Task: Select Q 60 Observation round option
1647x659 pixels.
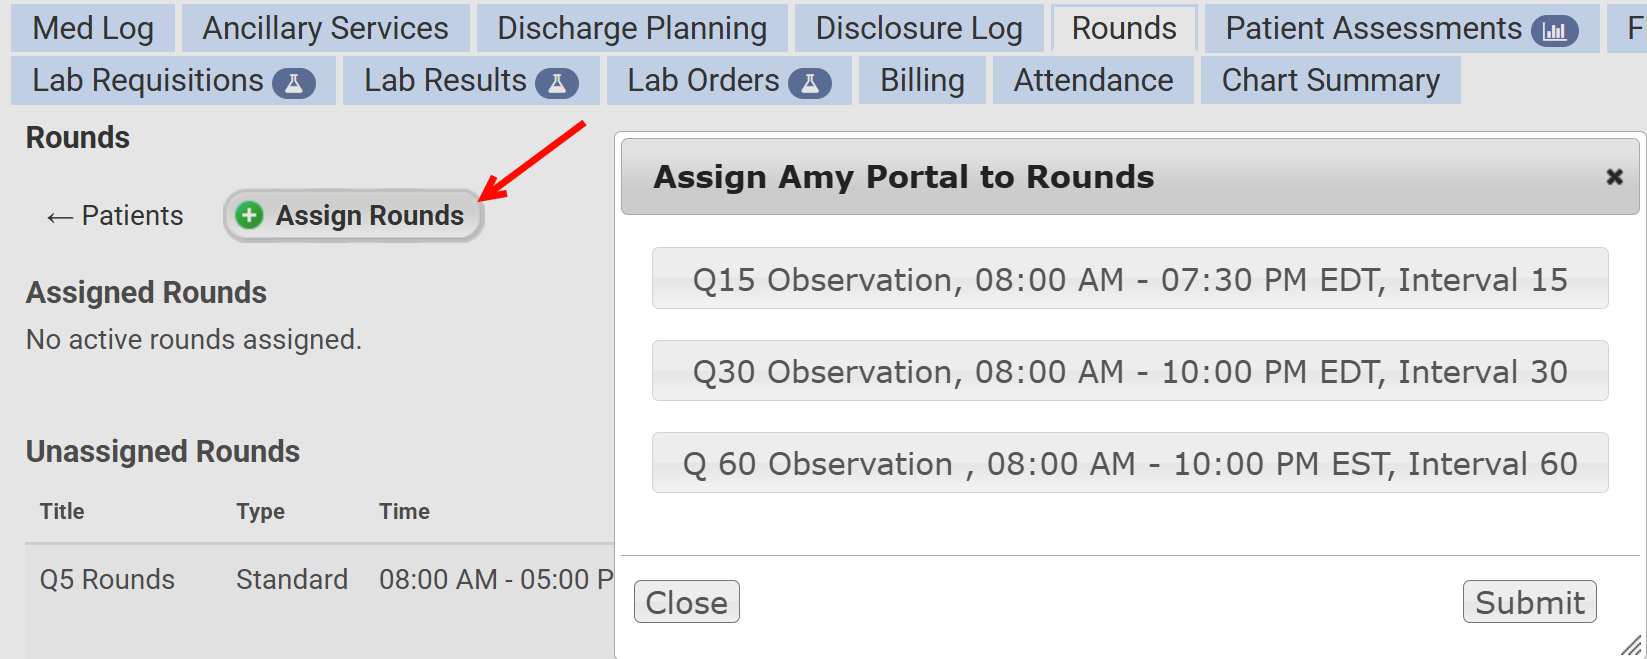Action: tap(1130, 463)
